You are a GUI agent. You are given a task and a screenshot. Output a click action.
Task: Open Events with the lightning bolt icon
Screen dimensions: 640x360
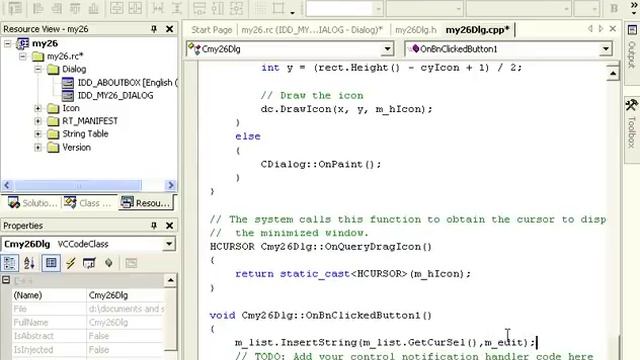(x=71, y=263)
